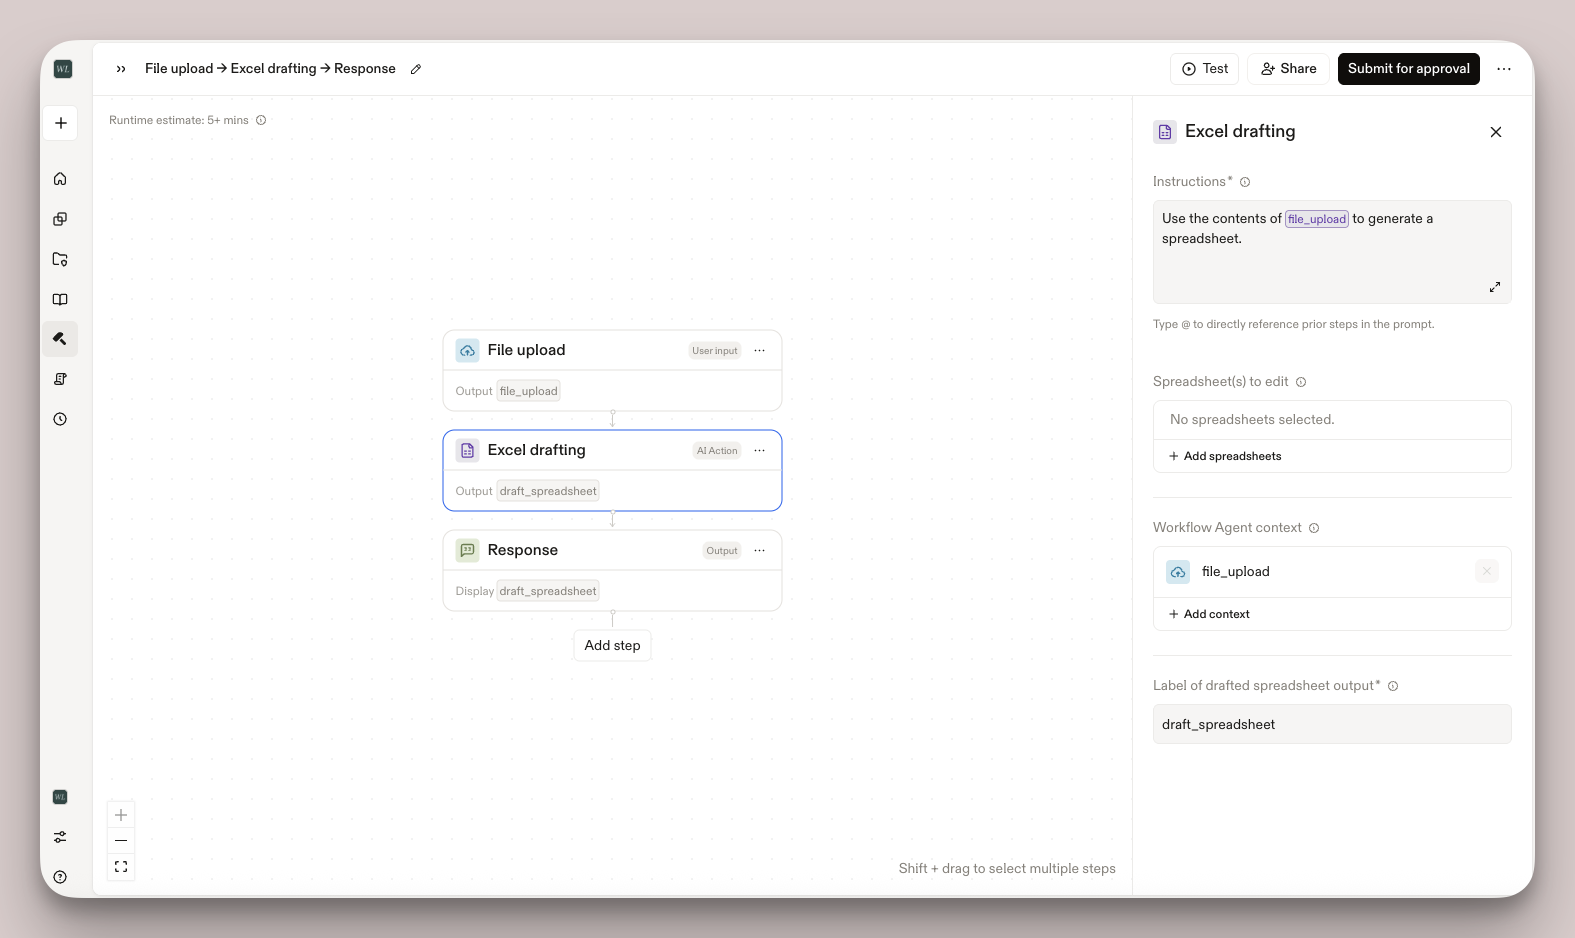
Task: Open Excel drafting step ellipsis menu
Action: coord(760,450)
